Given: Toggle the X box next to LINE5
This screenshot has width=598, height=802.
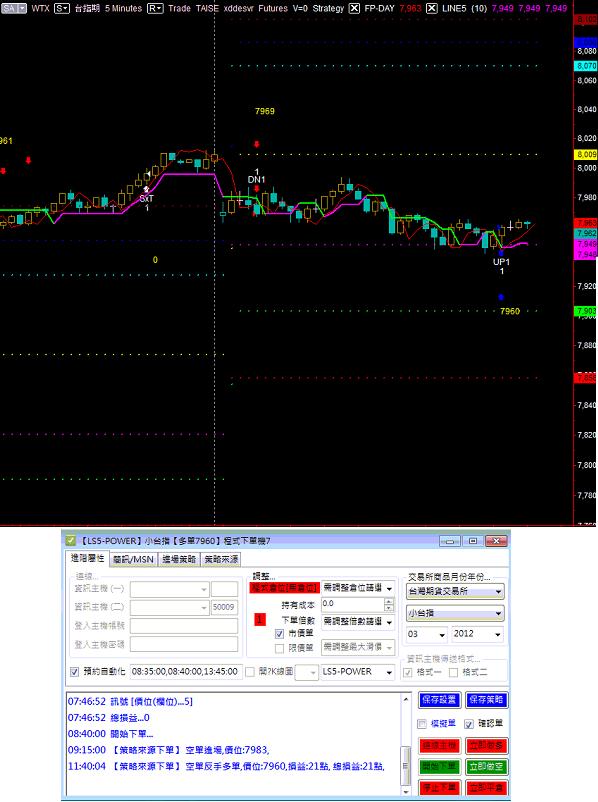Looking at the screenshot, I should 432,8.
